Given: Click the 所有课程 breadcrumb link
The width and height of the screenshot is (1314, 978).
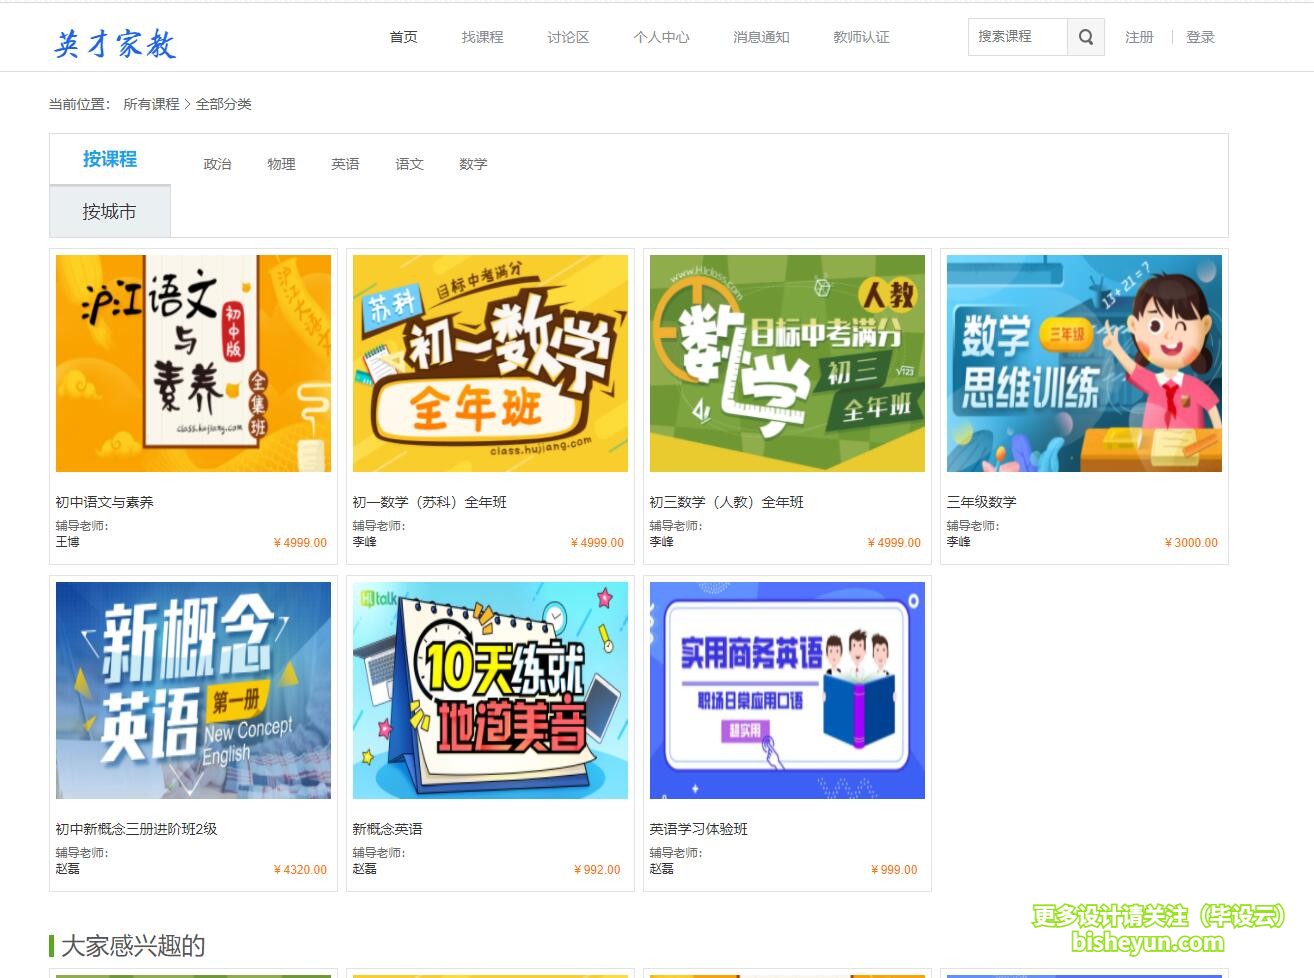Looking at the screenshot, I should point(151,104).
